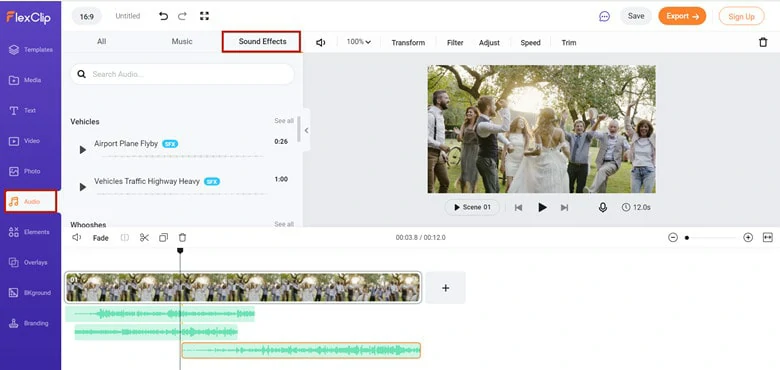Viewport: 780px width, 370px height.
Task: Click the duplicate icon in timeline toolbar
Action: tap(163, 238)
